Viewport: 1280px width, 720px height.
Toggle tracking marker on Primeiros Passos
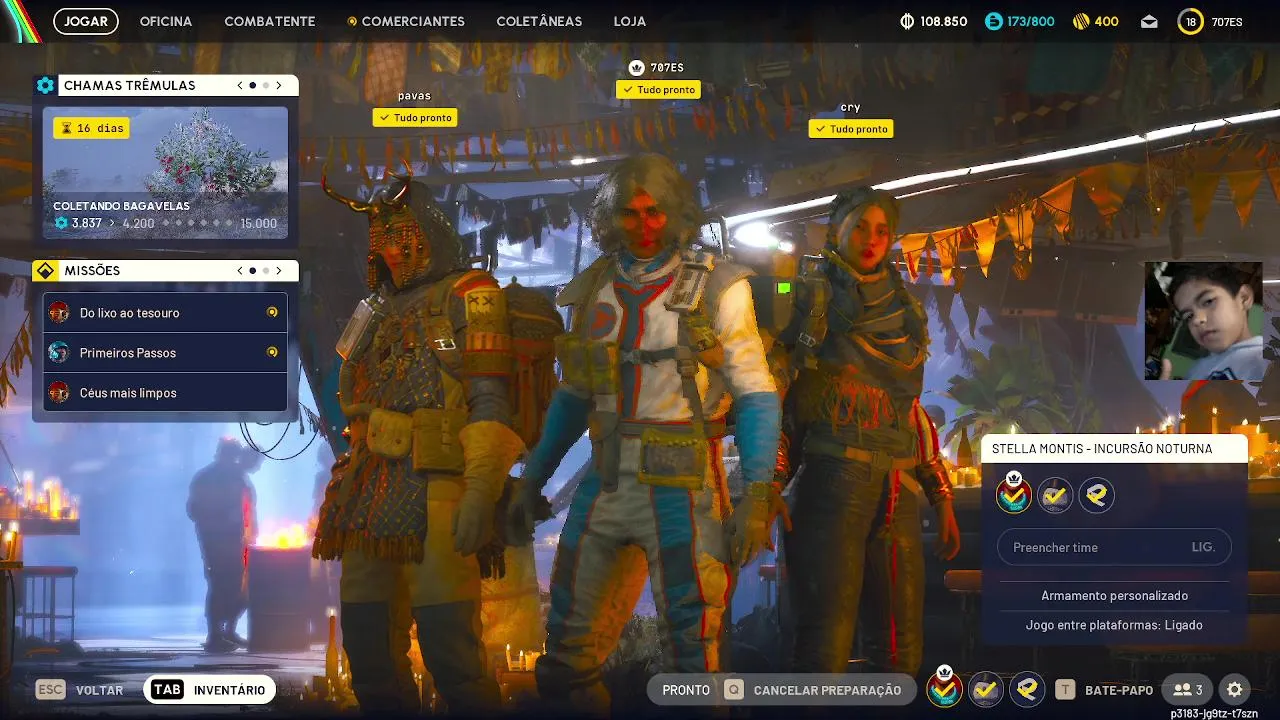pos(272,352)
